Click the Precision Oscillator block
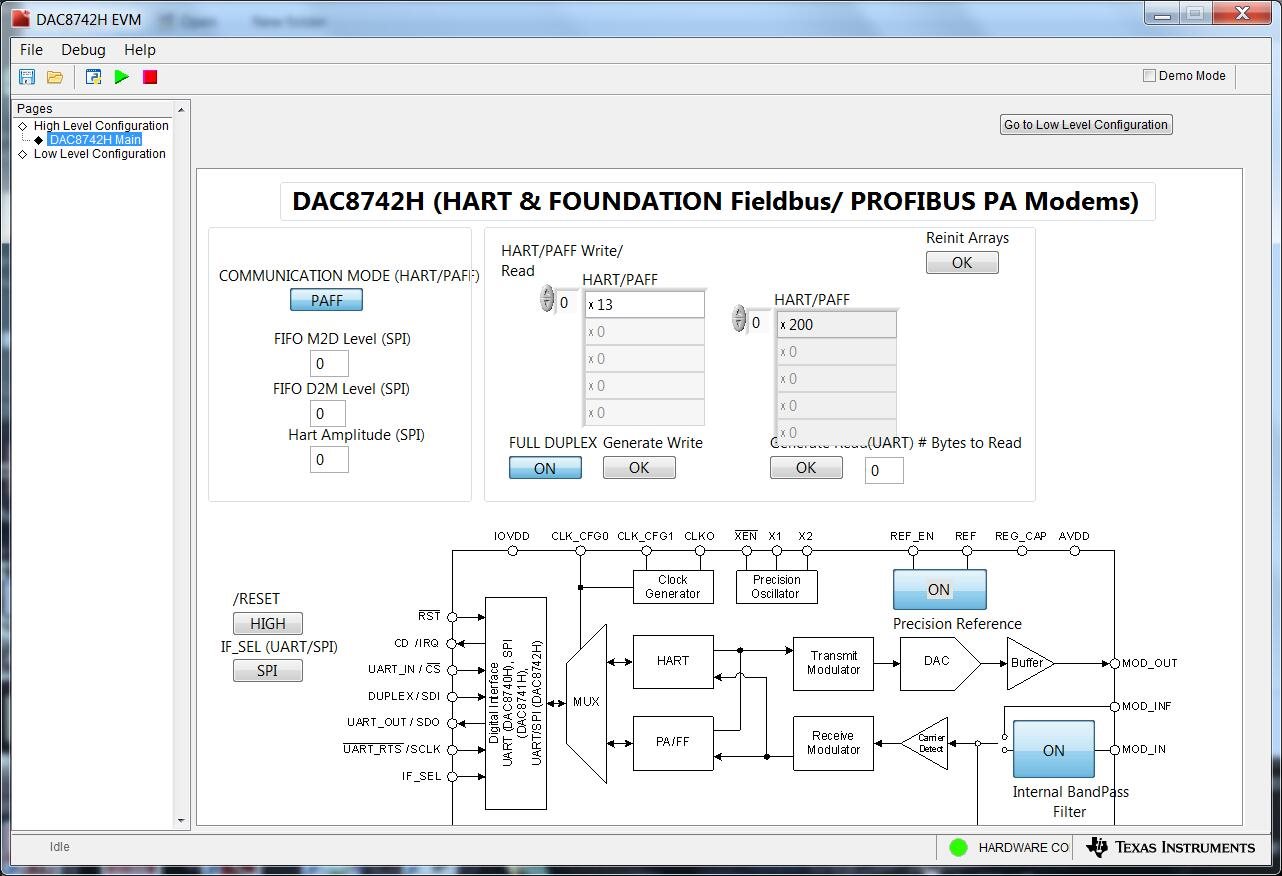Viewport: 1282px width, 876px height. pyautogui.click(x=777, y=587)
